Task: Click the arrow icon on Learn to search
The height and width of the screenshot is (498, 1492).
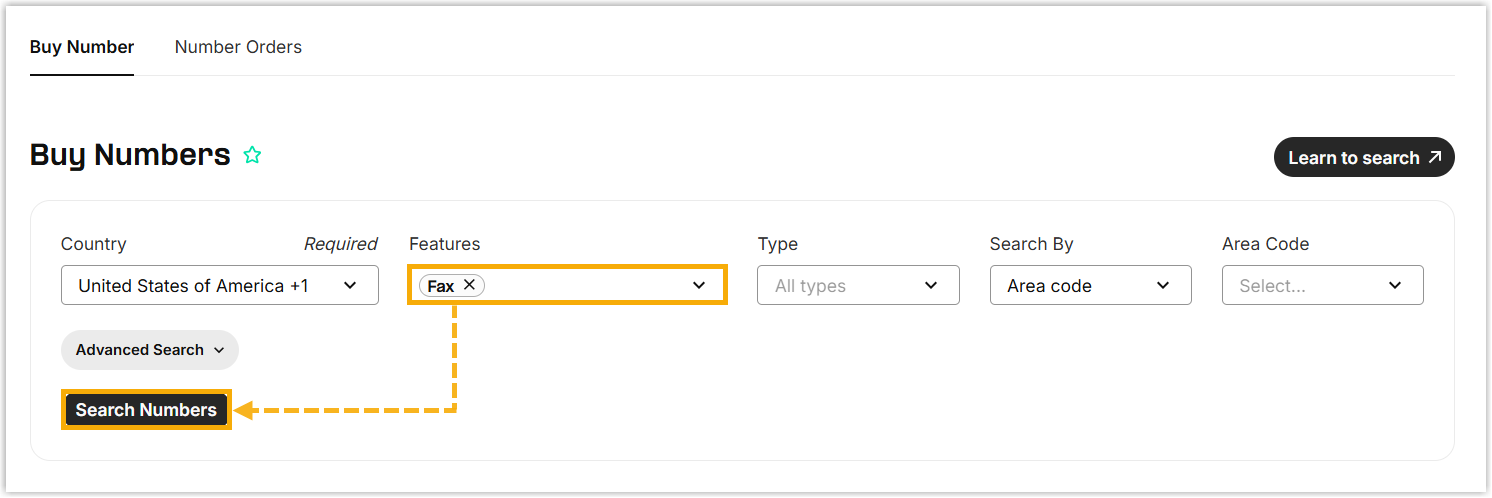Action: [1435, 158]
